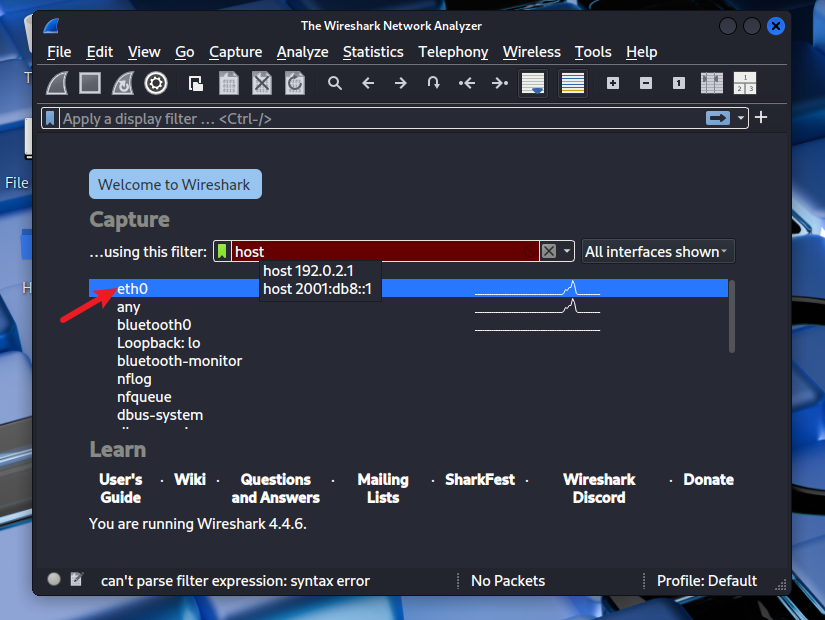Open display filter history dropdown arrow
Screen dimensions: 825x620
740,118
